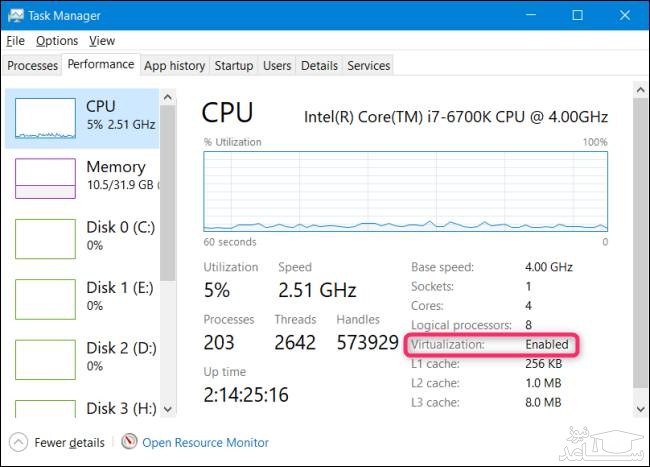The width and height of the screenshot is (650, 467).
Task: Open the Services tab
Action: (x=368, y=66)
